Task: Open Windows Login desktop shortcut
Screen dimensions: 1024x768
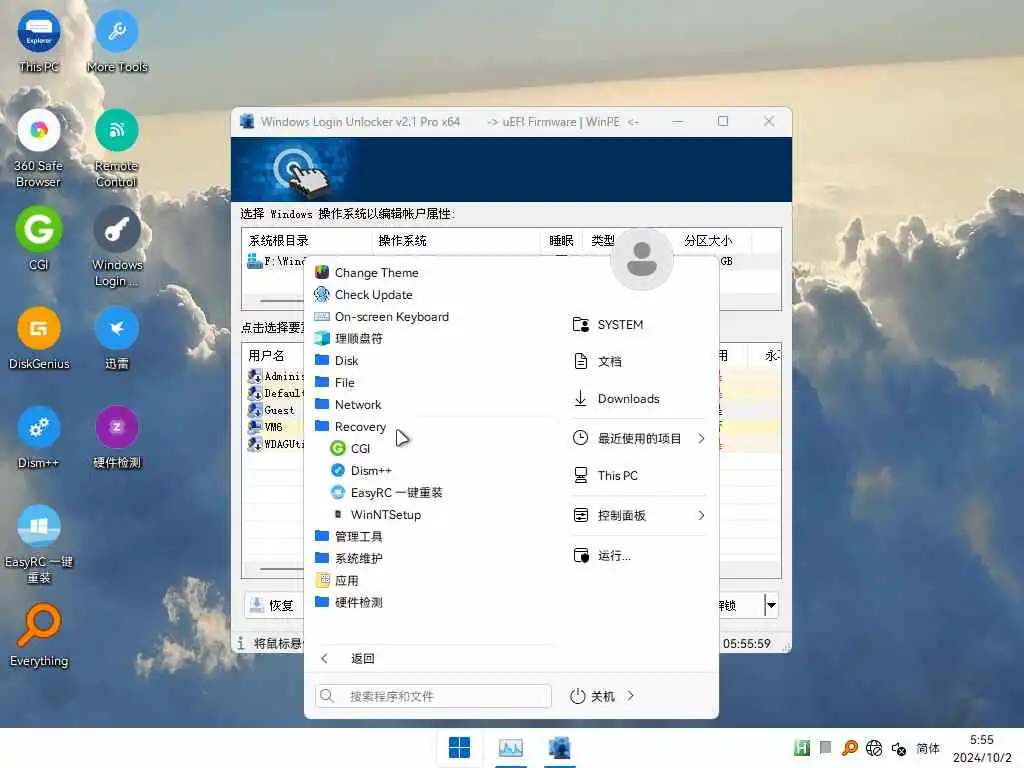Action: click(117, 247)
